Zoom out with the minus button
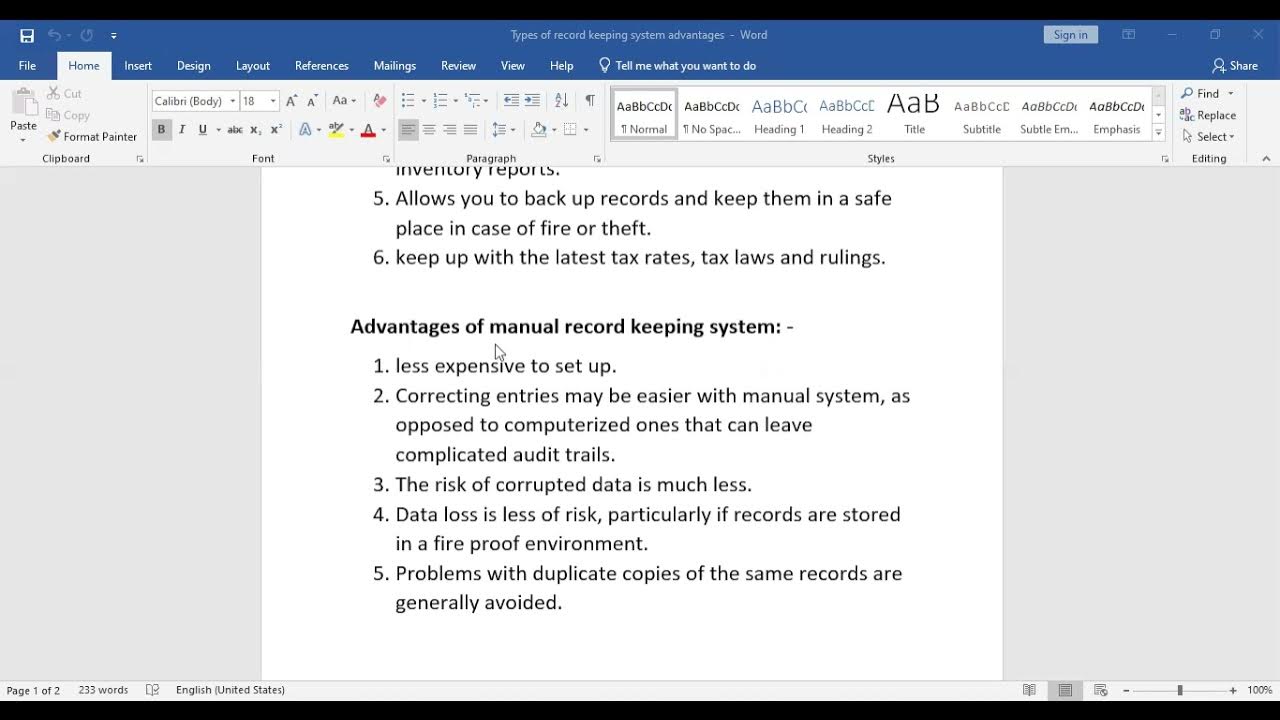Screen dimensions: 1280x720 click(1126, 690)
